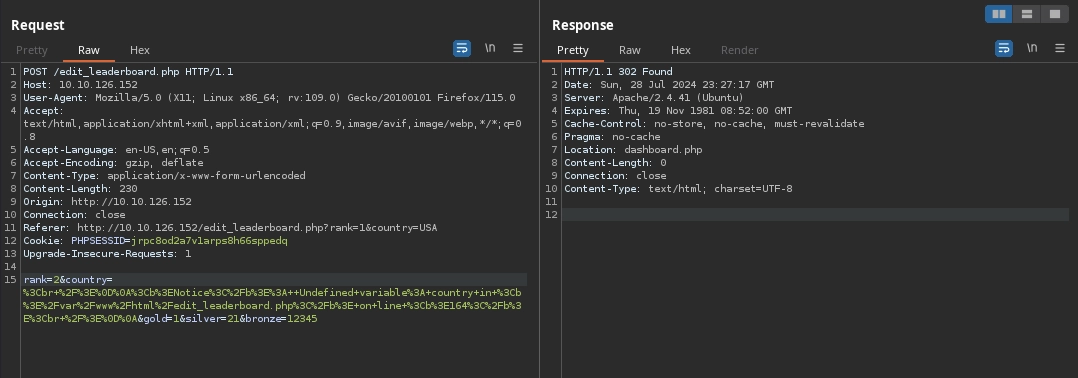Switch to Request Hex tab
Image resolution: width=1078 pixels, height=378 pixels.
pyautogui.click(x=140, y=50)
